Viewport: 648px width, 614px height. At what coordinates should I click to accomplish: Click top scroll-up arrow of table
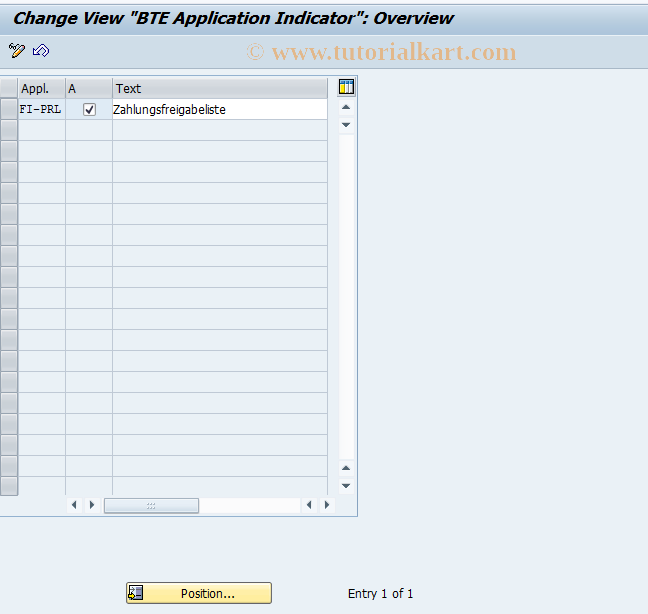click(x=346, y=107)
